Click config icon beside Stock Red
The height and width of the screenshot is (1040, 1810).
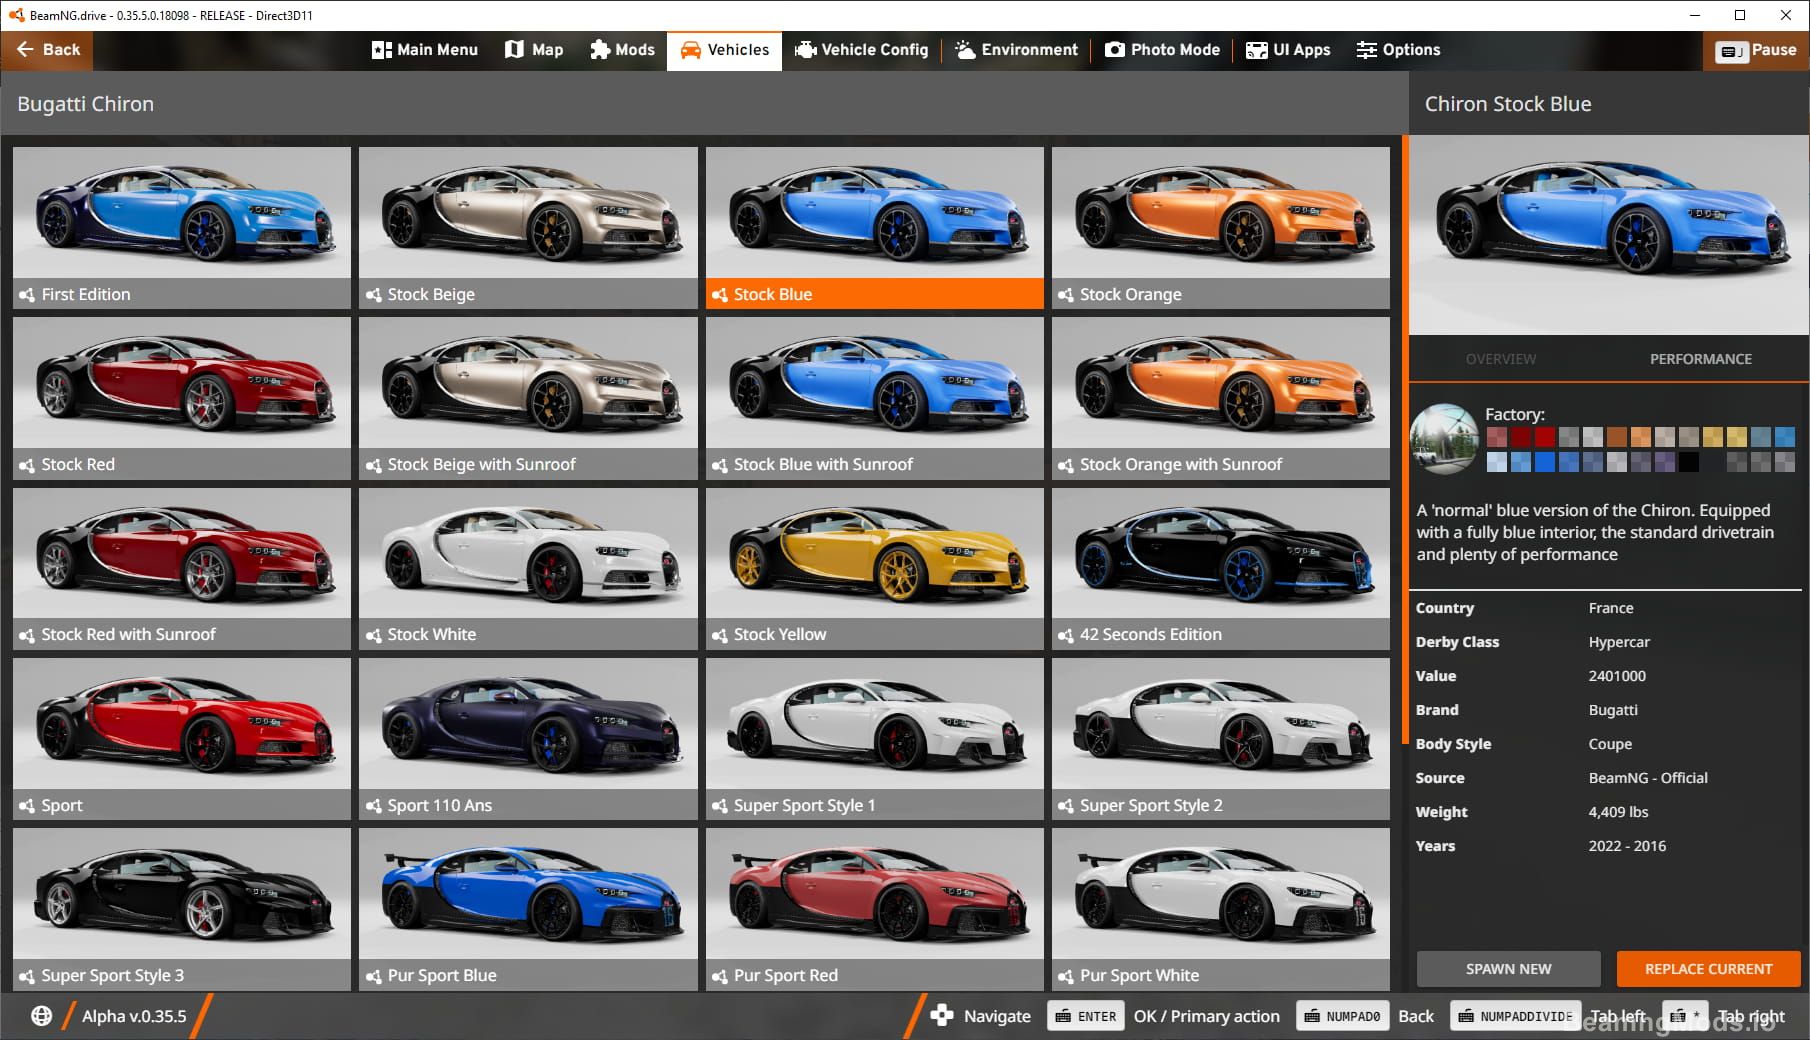point(27,465)
